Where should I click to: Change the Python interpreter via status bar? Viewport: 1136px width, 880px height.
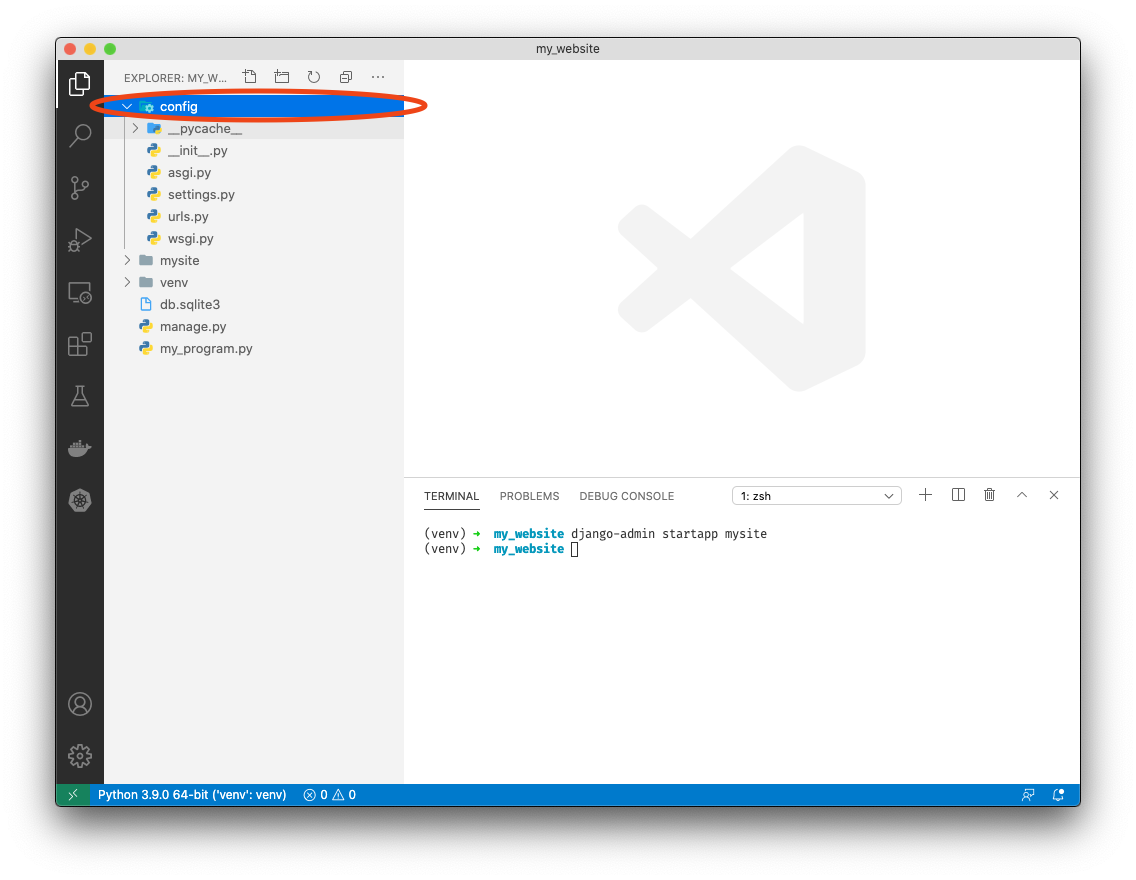[x=192, y=794]
